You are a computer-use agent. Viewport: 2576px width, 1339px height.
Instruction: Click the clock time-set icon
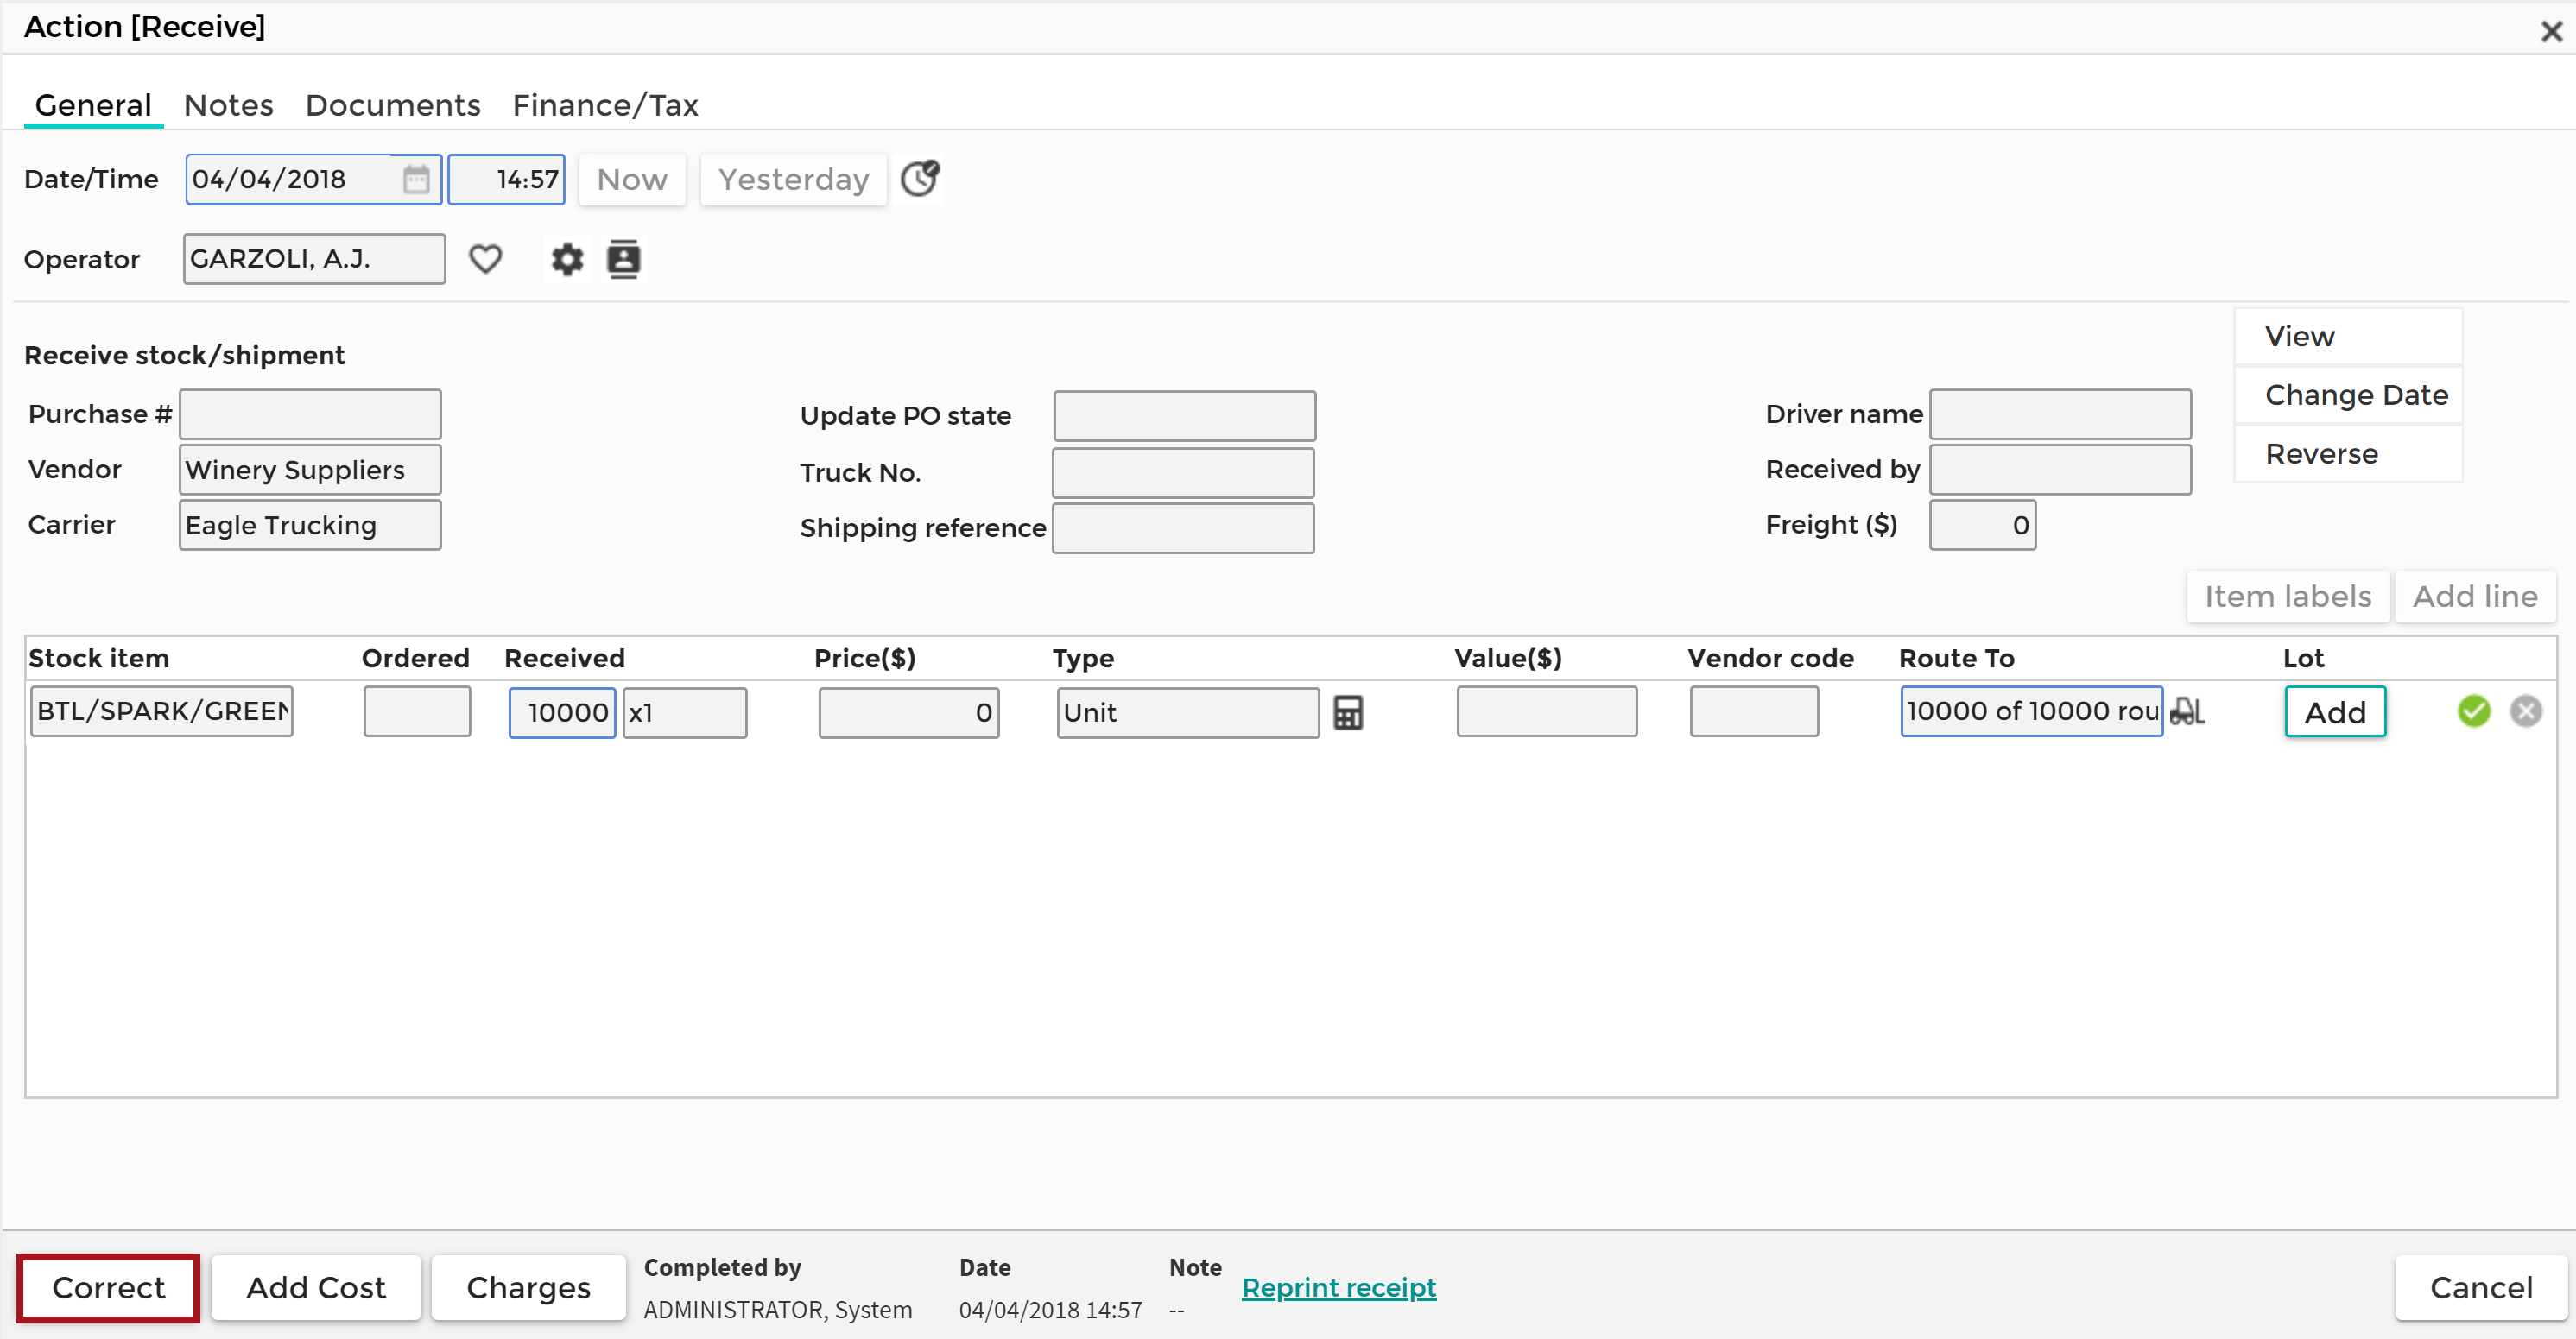click(920, 178)
